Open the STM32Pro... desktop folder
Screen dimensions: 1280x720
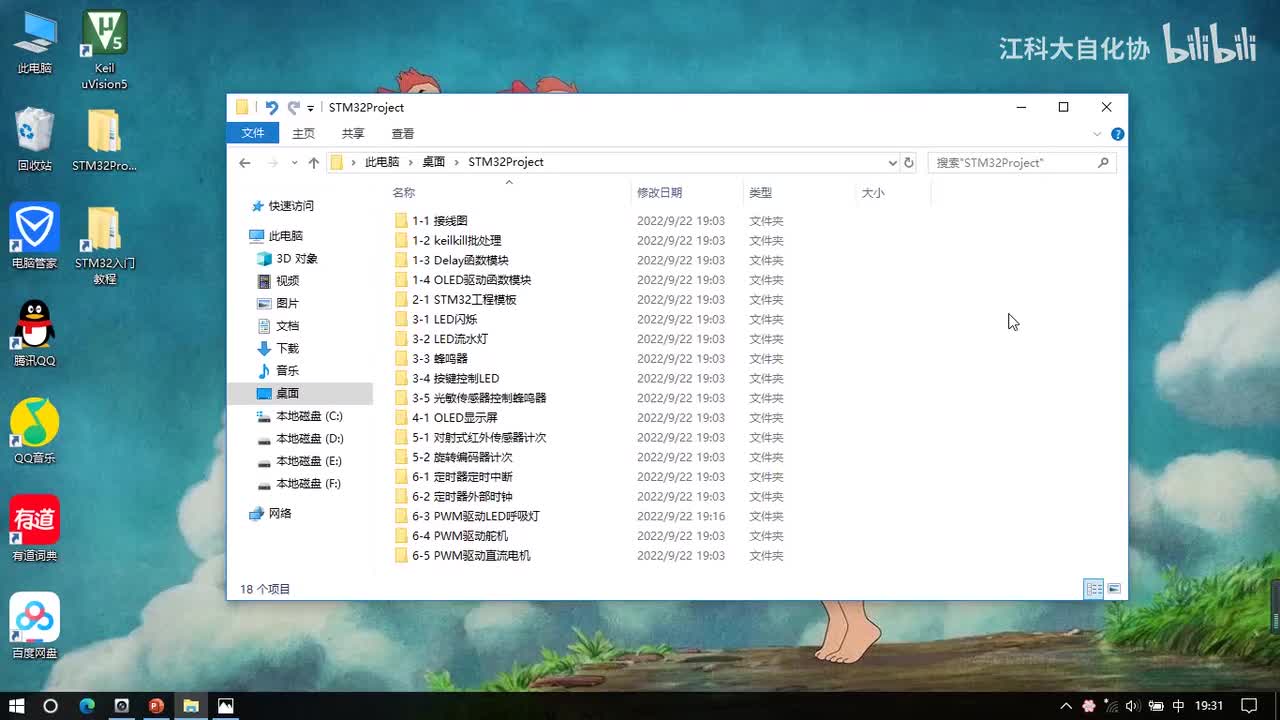pyautogui.click(x=104, y=139)
